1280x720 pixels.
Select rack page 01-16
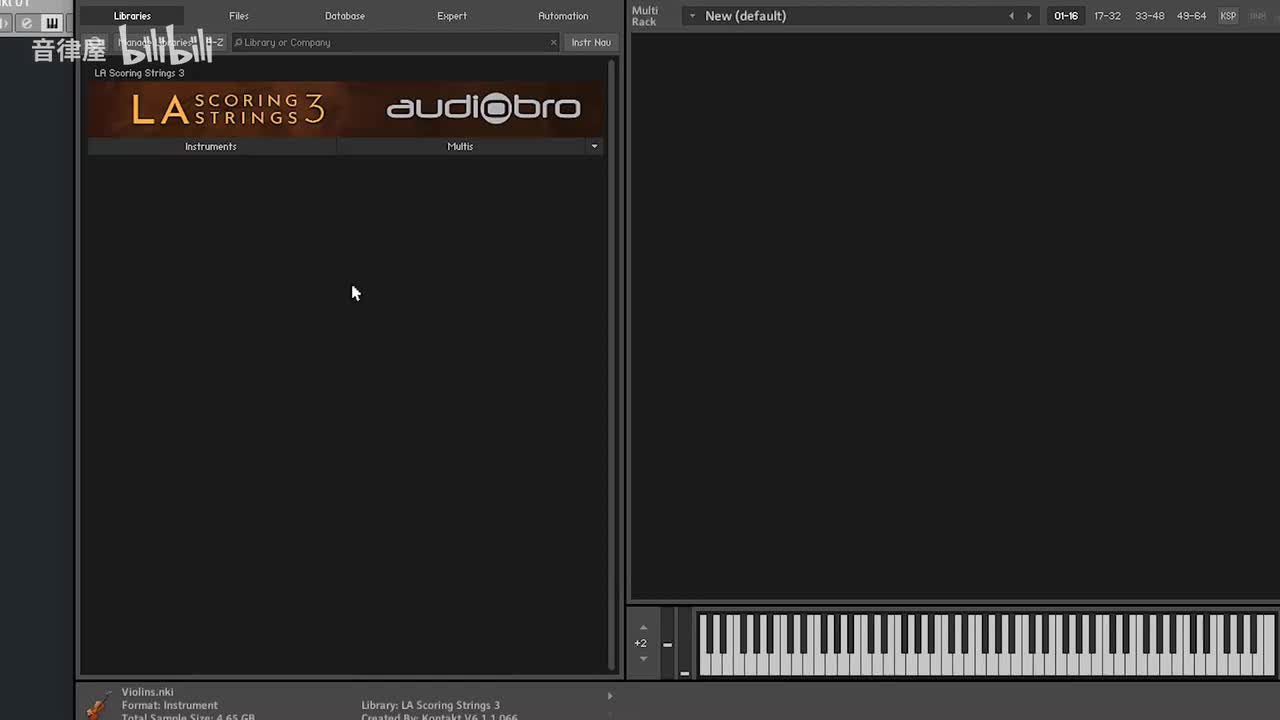tap(1066, 16)
